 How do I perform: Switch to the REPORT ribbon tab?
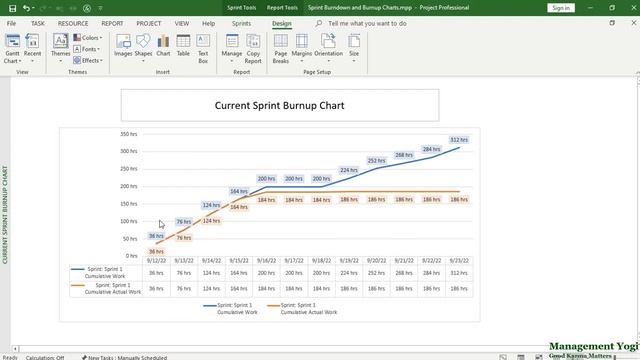click(x=112, y=23)
